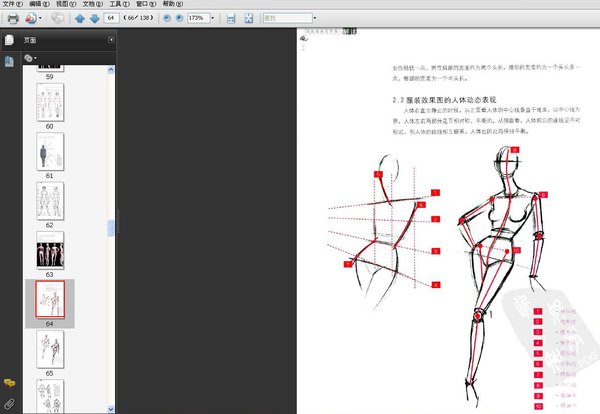Image resolution: width=600 pixels, height=414 pixels.
Task: Open the Pages panel options gear menu
Action: (30, 58)
